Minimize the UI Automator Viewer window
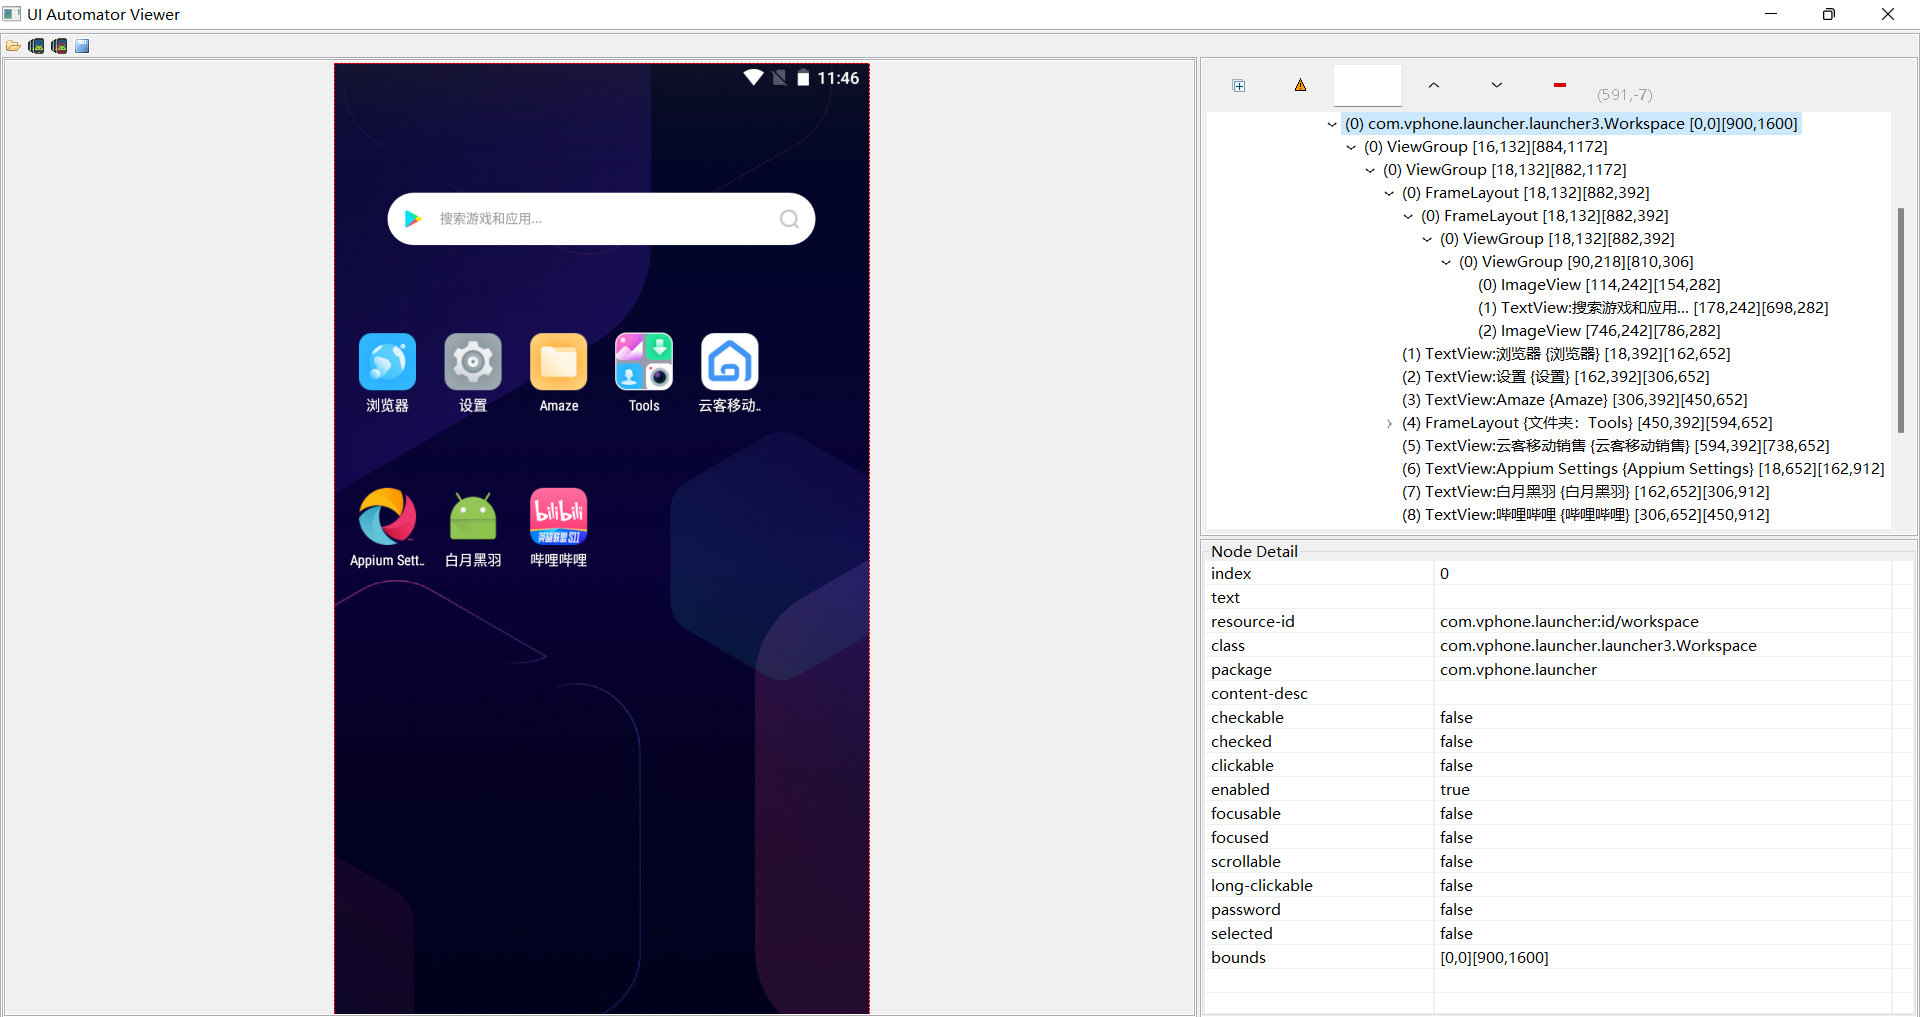 [1771, 14]
